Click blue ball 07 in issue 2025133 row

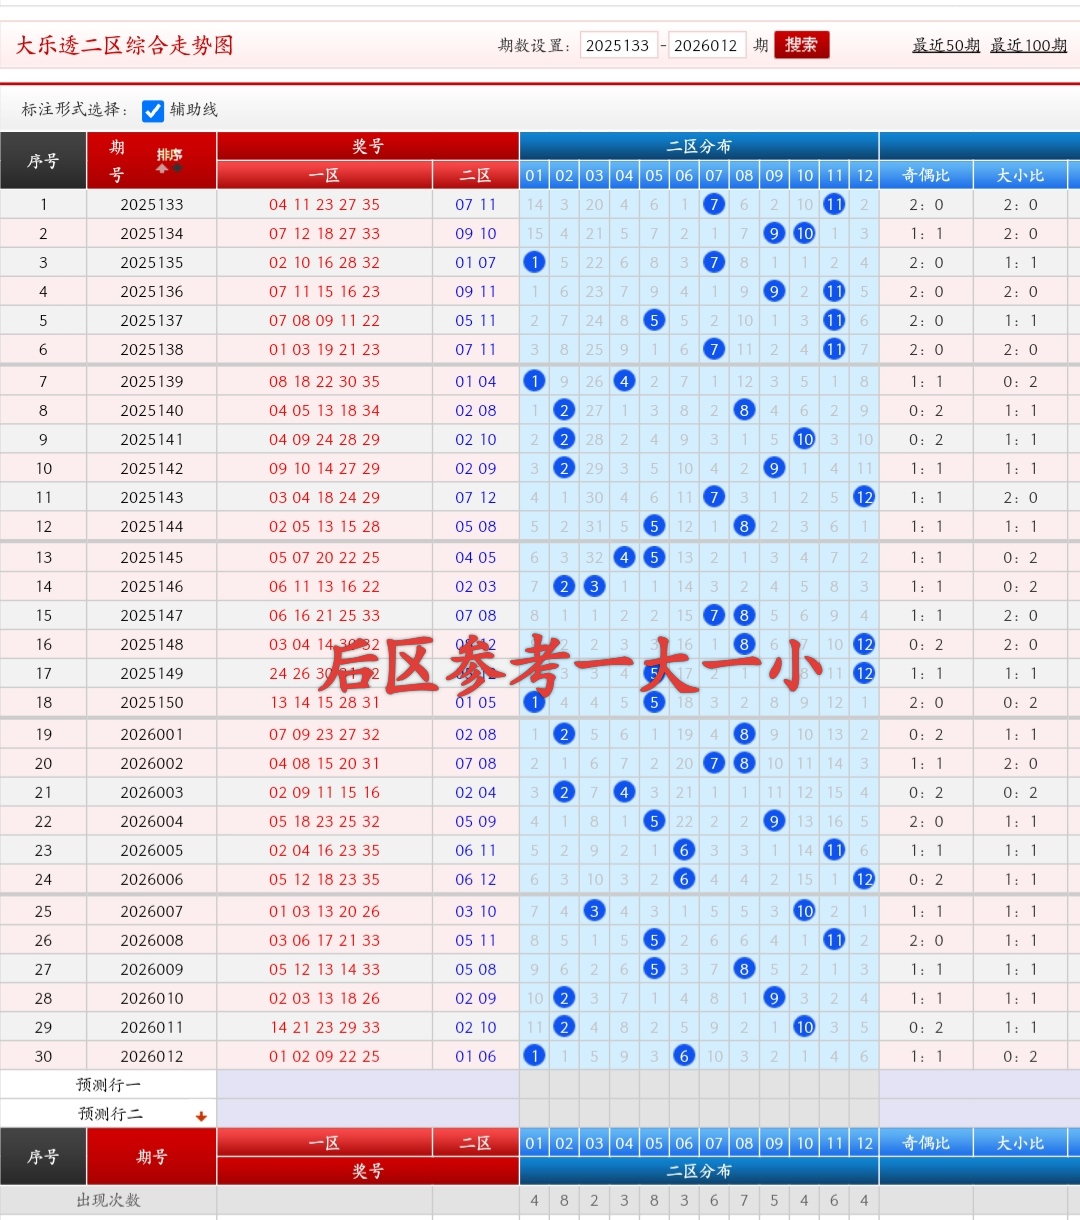[714, 204]
